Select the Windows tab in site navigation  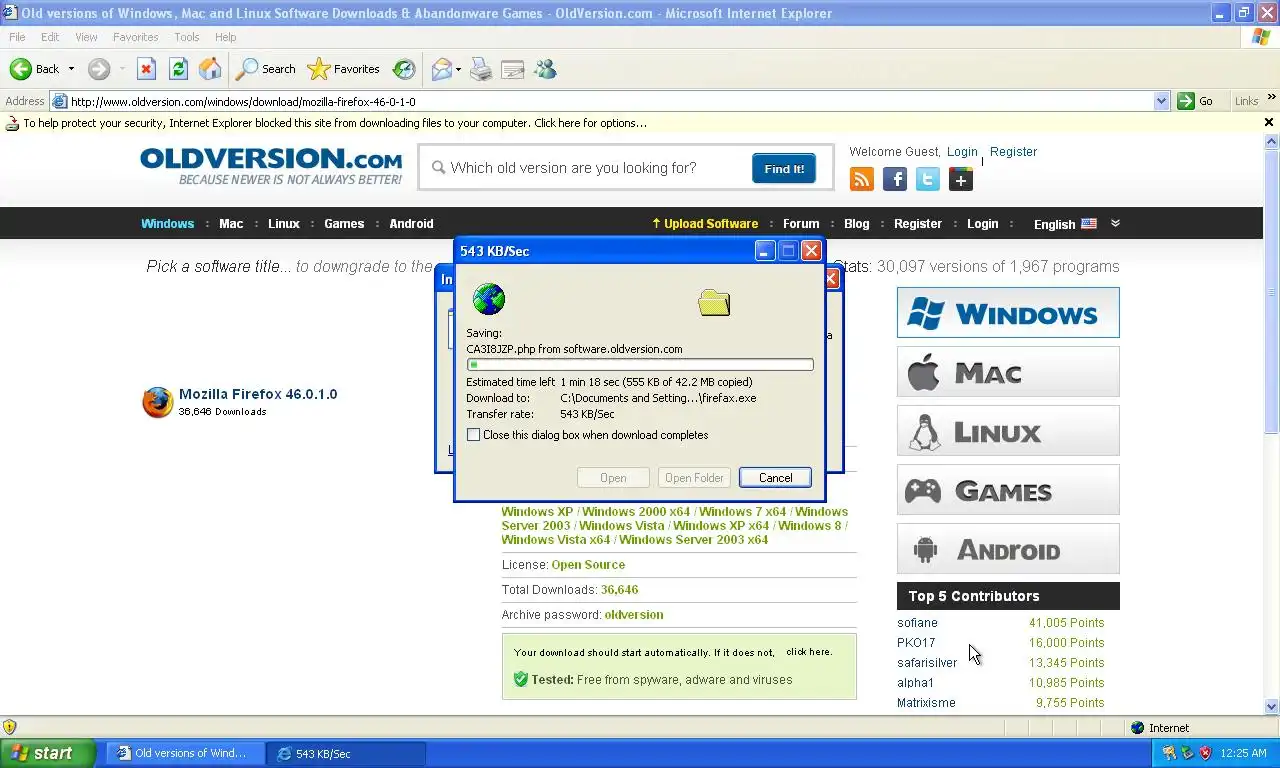coord(167,224)
